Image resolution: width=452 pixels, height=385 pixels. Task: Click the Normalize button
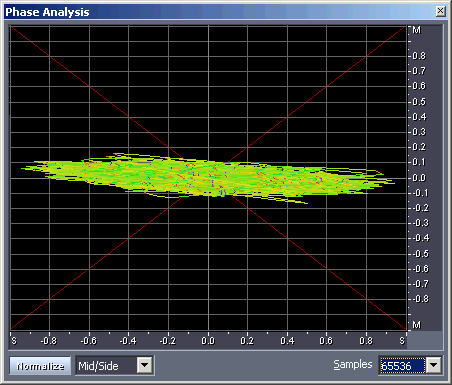(40, 366)
